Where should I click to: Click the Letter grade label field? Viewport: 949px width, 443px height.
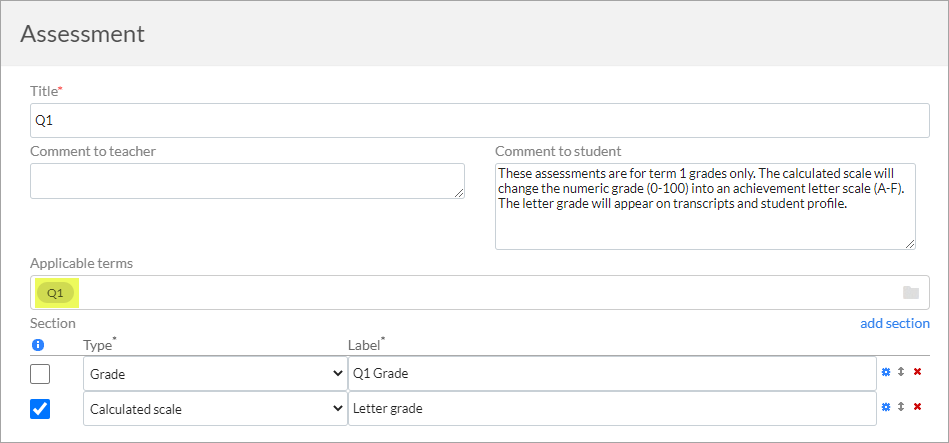coord(612,409)
